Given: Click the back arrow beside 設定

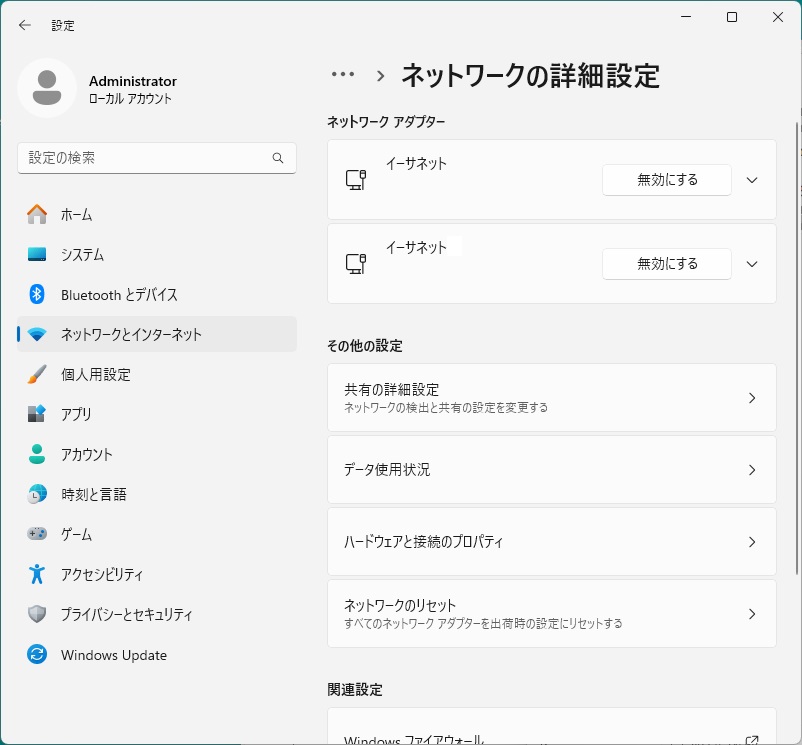Looking at the screenshot, I should (x=25, y=25).
